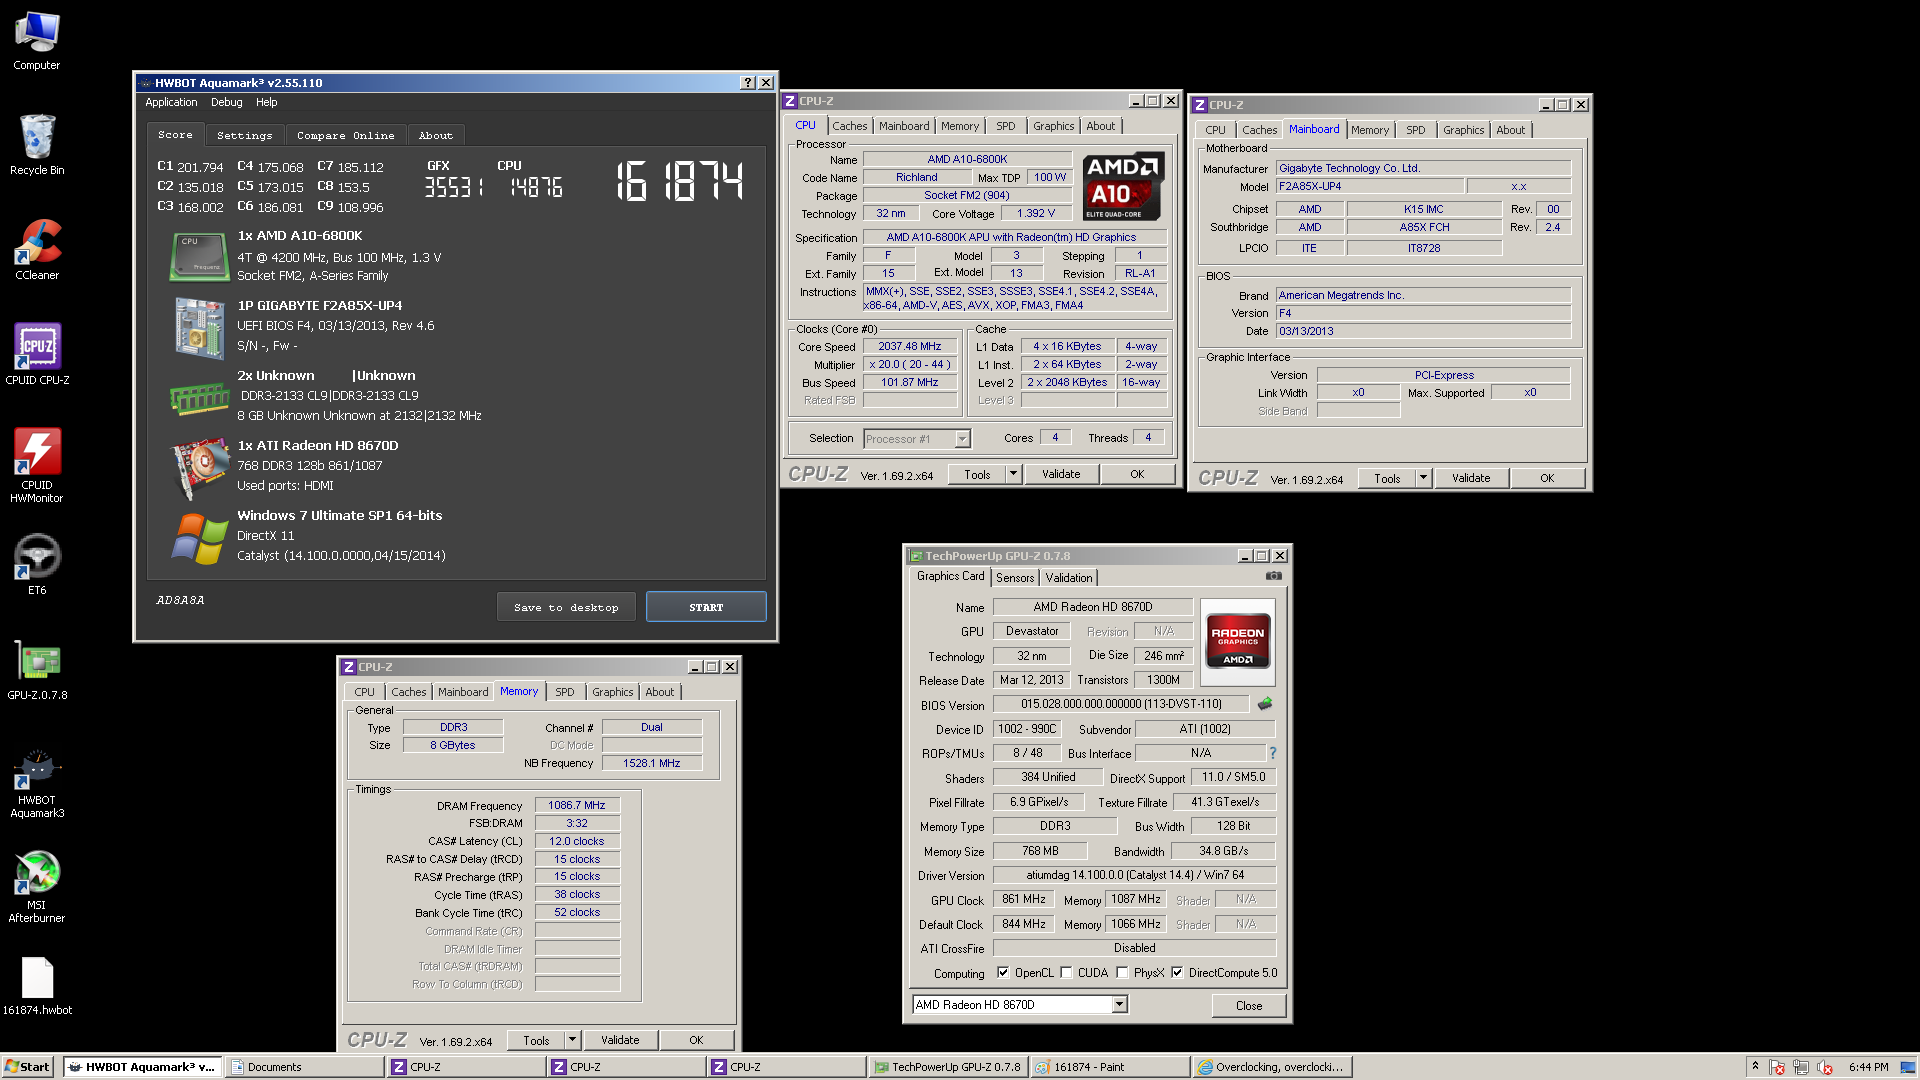Click the clock in system tray
This screenshot has width=1920, height=1080.
(1868, 1067)
